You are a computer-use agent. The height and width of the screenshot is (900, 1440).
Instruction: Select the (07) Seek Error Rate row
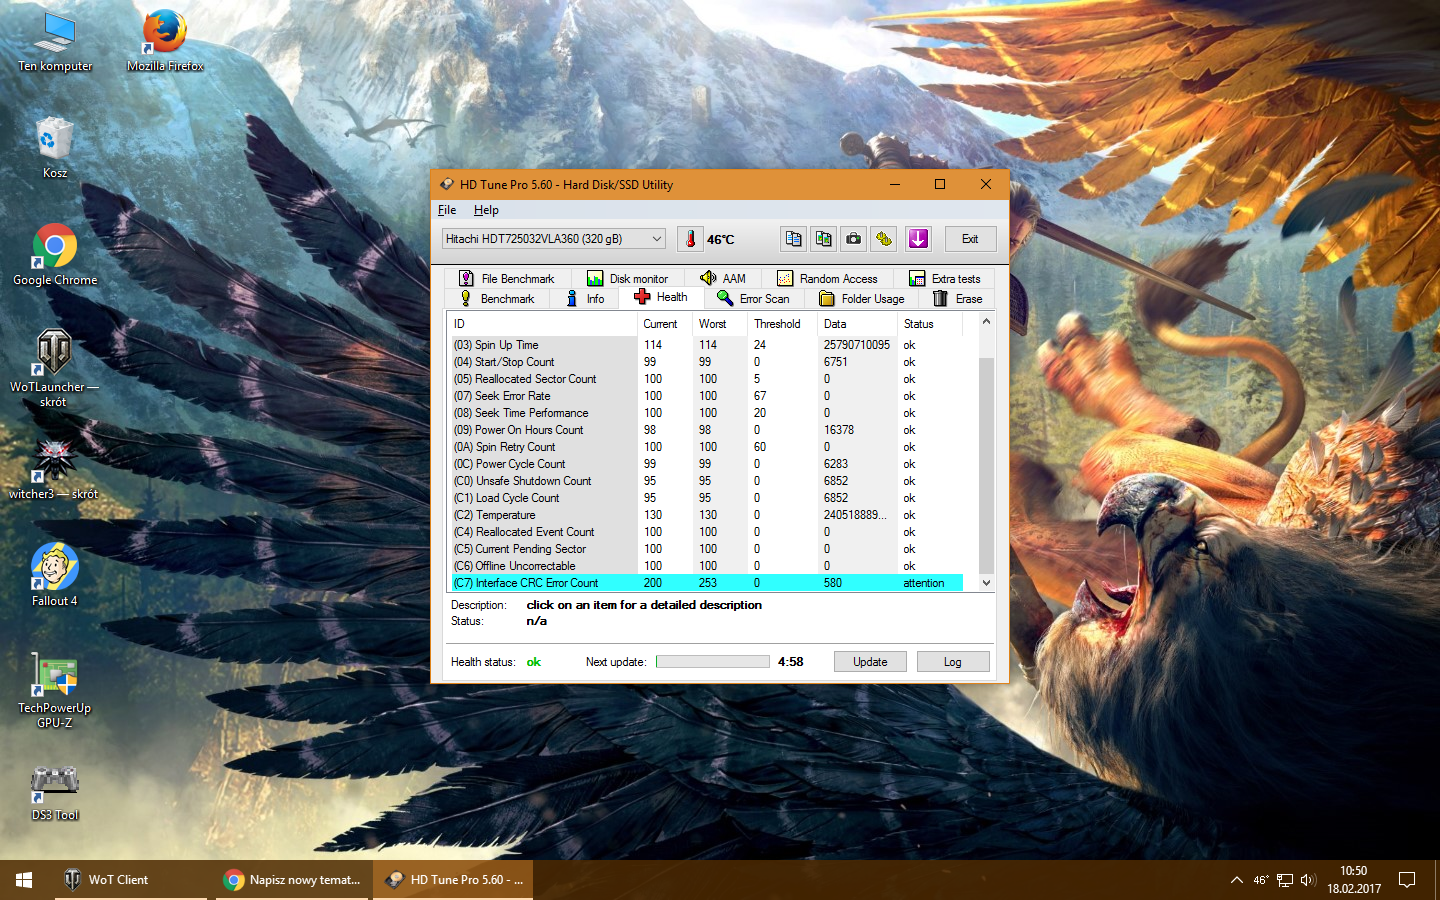706,396
